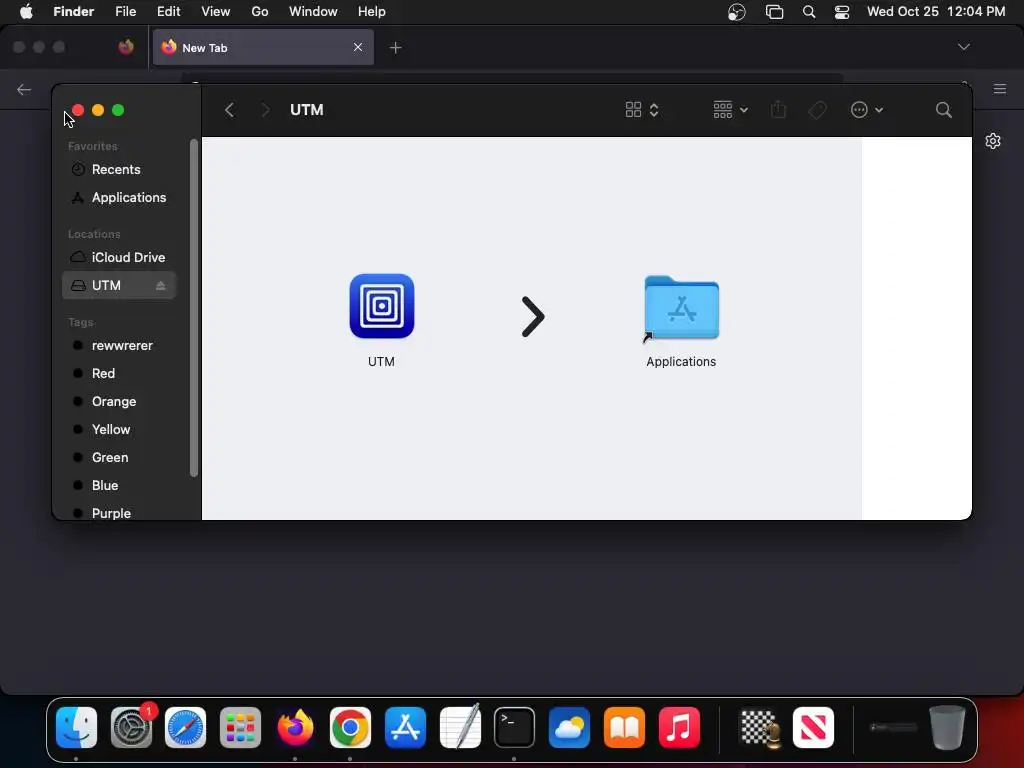Screen dimensions: 1024x768
Task: Go back in Finder window
Action: 229,110
